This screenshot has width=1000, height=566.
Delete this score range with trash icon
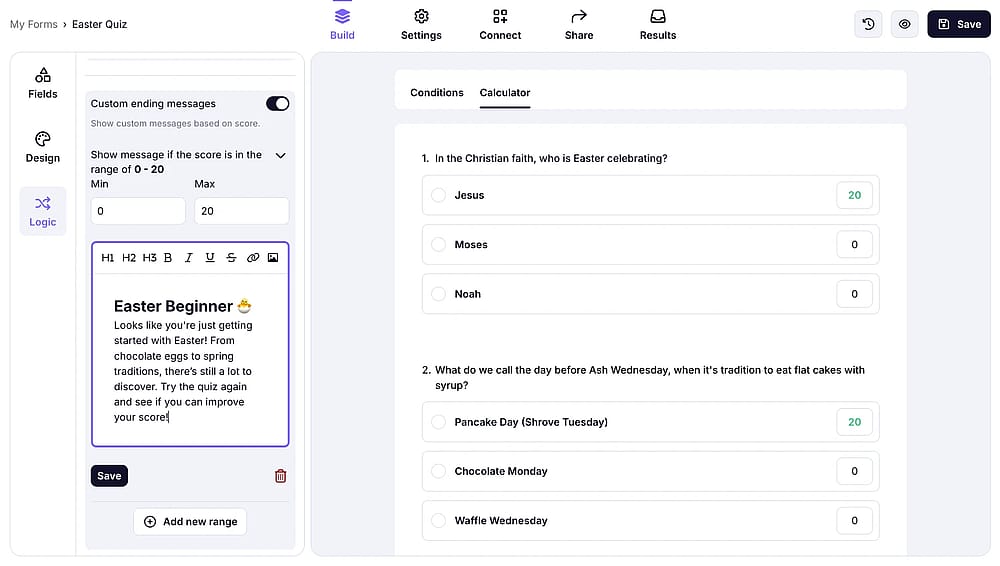pos(281,476)
